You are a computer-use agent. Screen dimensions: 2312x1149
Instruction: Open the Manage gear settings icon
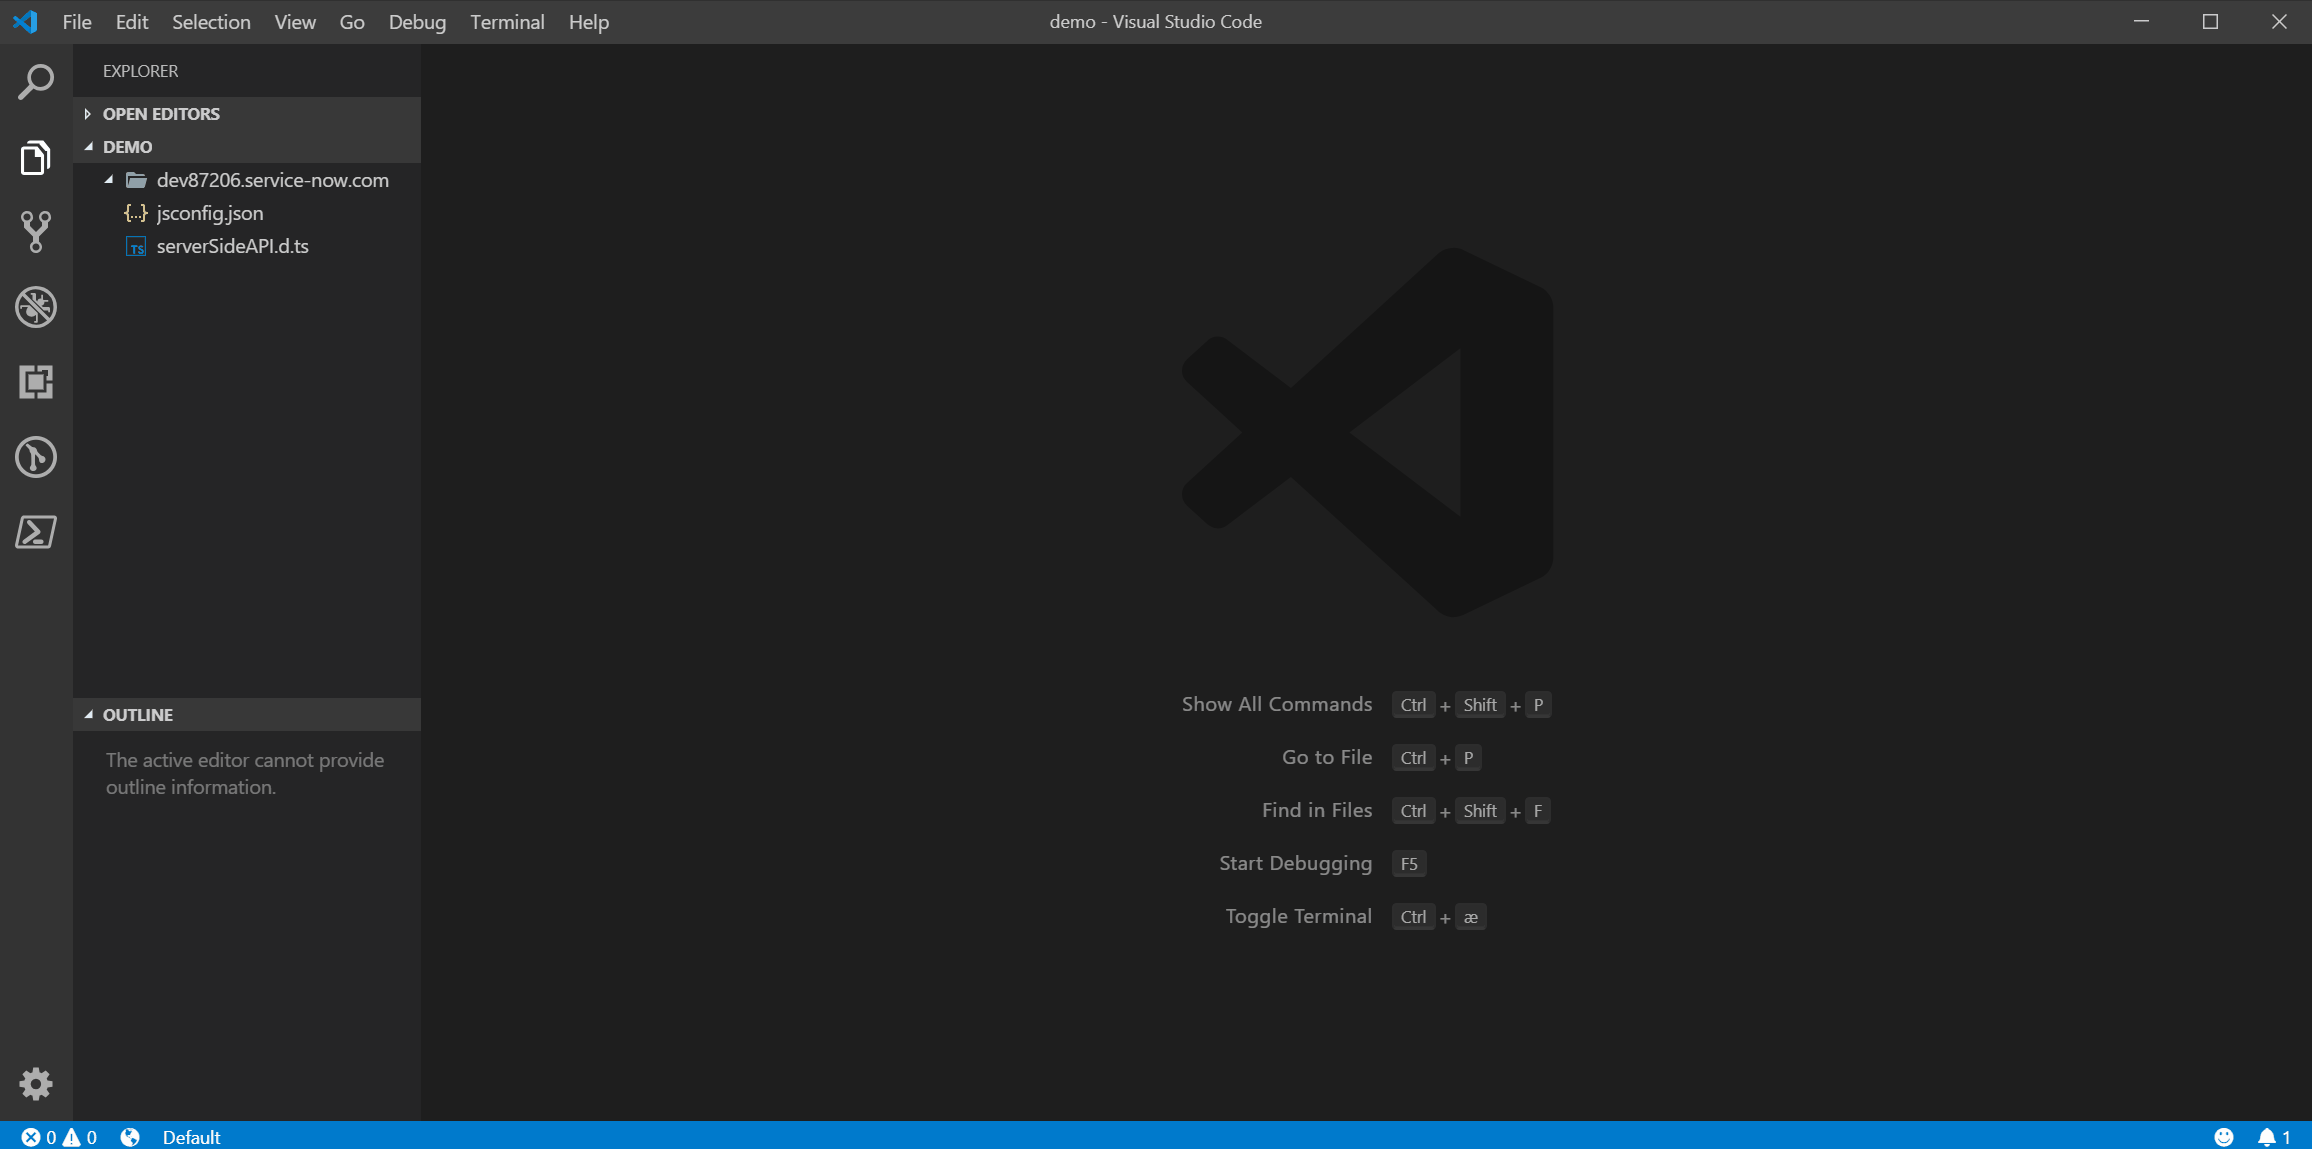[36, 1084]
